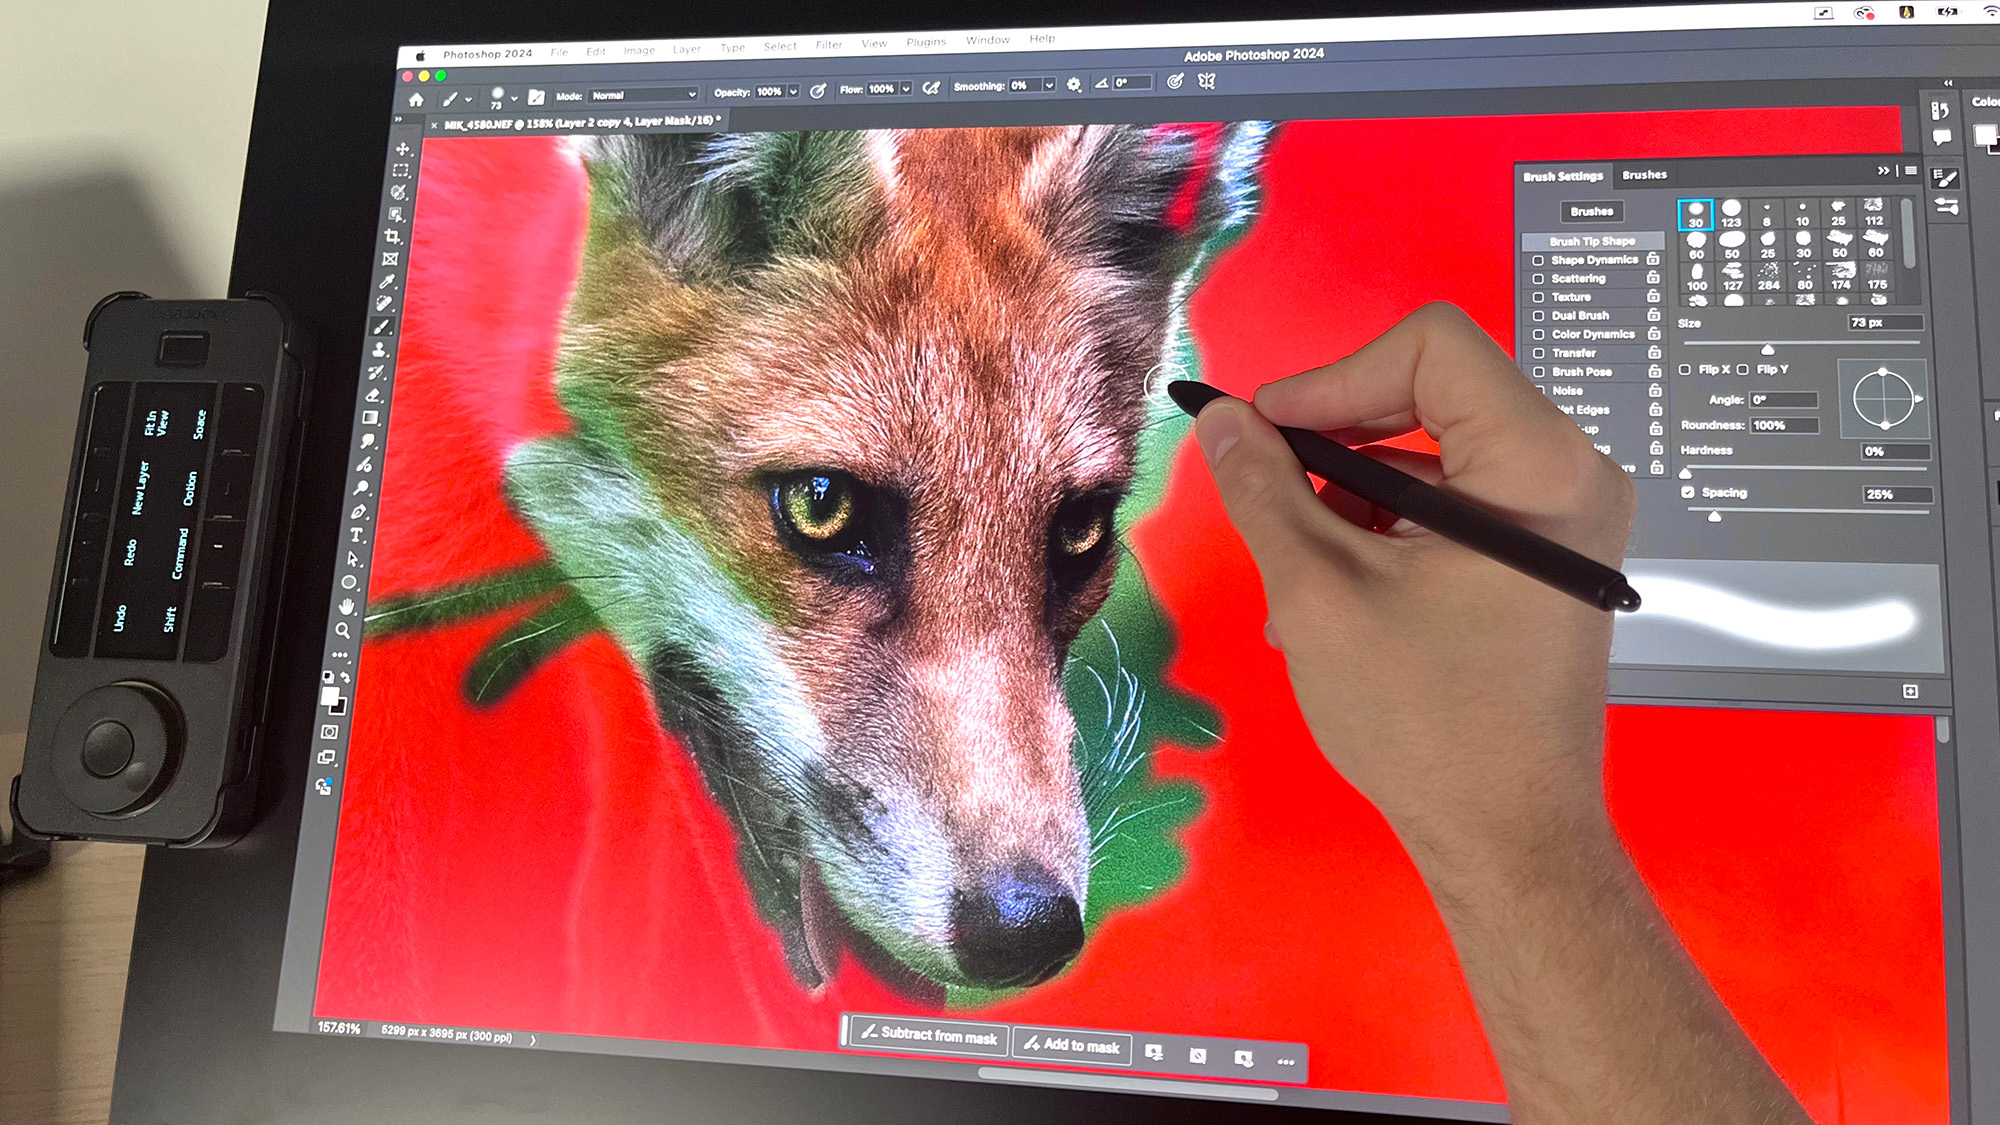2000x1125 pixels.
Task: Open the tool preset picker arrow
Action: click(x=468, y=99)
